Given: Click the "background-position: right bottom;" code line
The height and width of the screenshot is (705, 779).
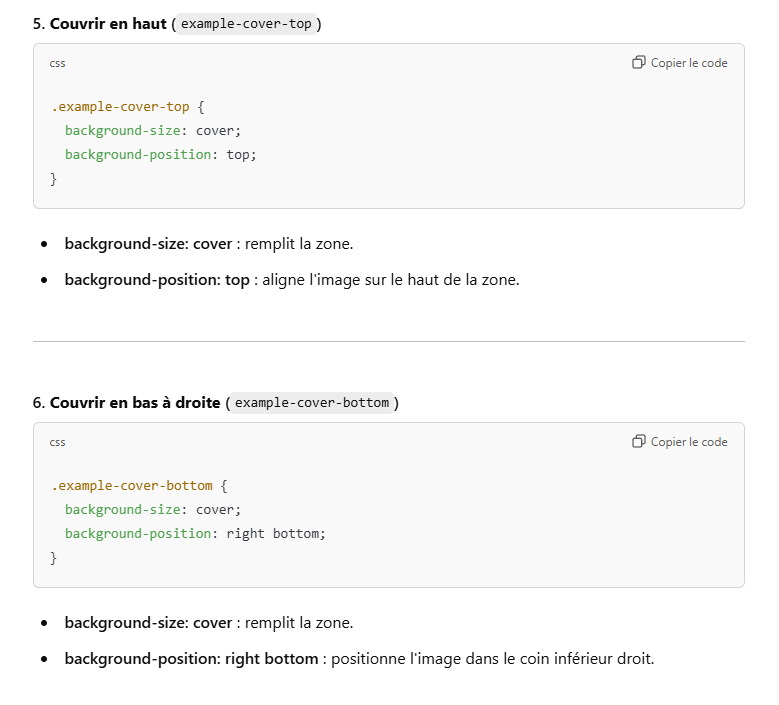Looking at the screenshot, I should tap(196, 534).
